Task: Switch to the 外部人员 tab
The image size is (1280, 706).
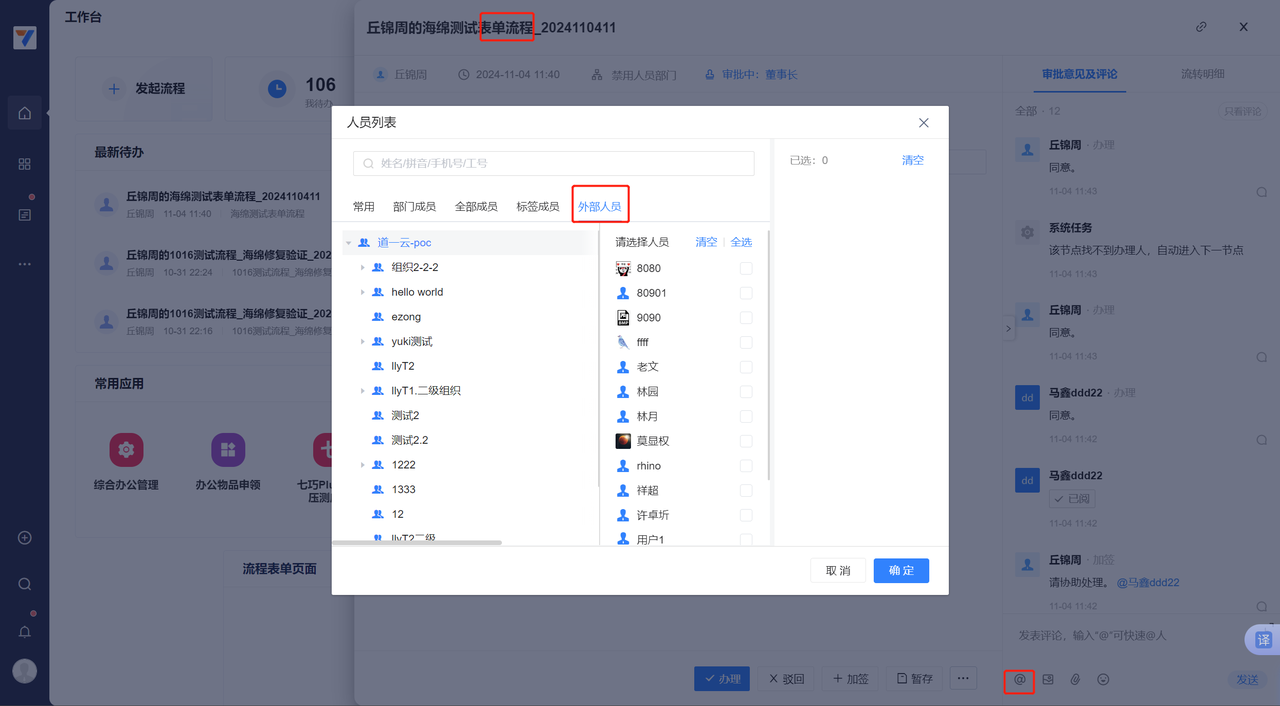Action: click(599, 207)
